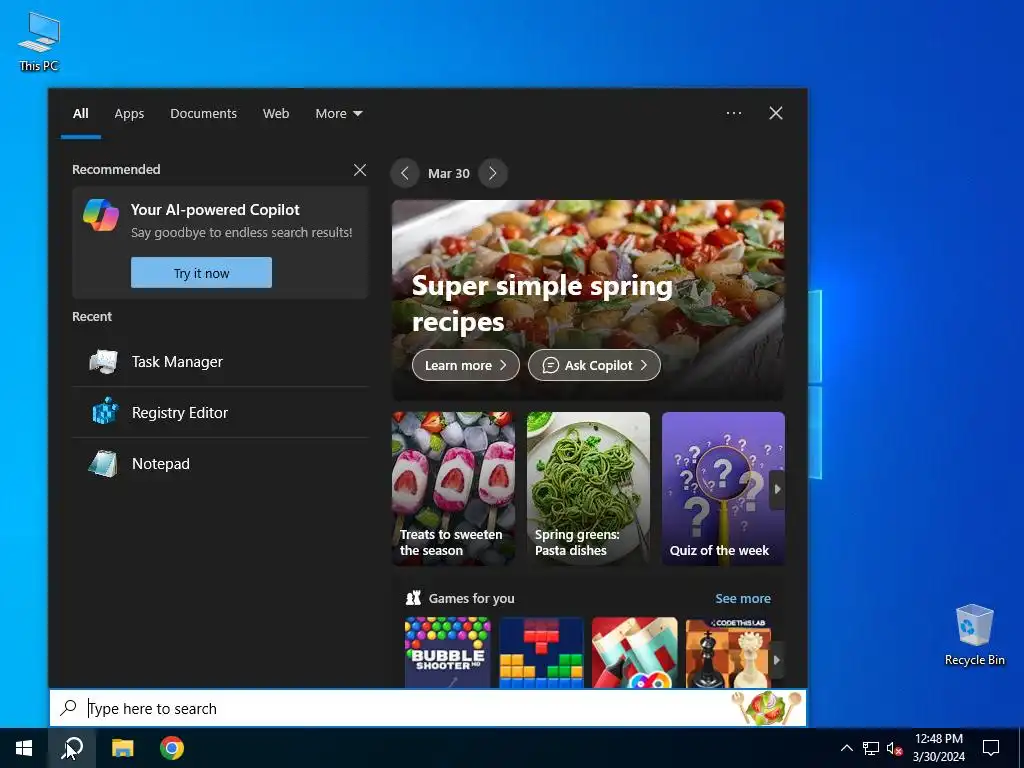
Task: Open network status tray icon
Action: click(871, 748)
